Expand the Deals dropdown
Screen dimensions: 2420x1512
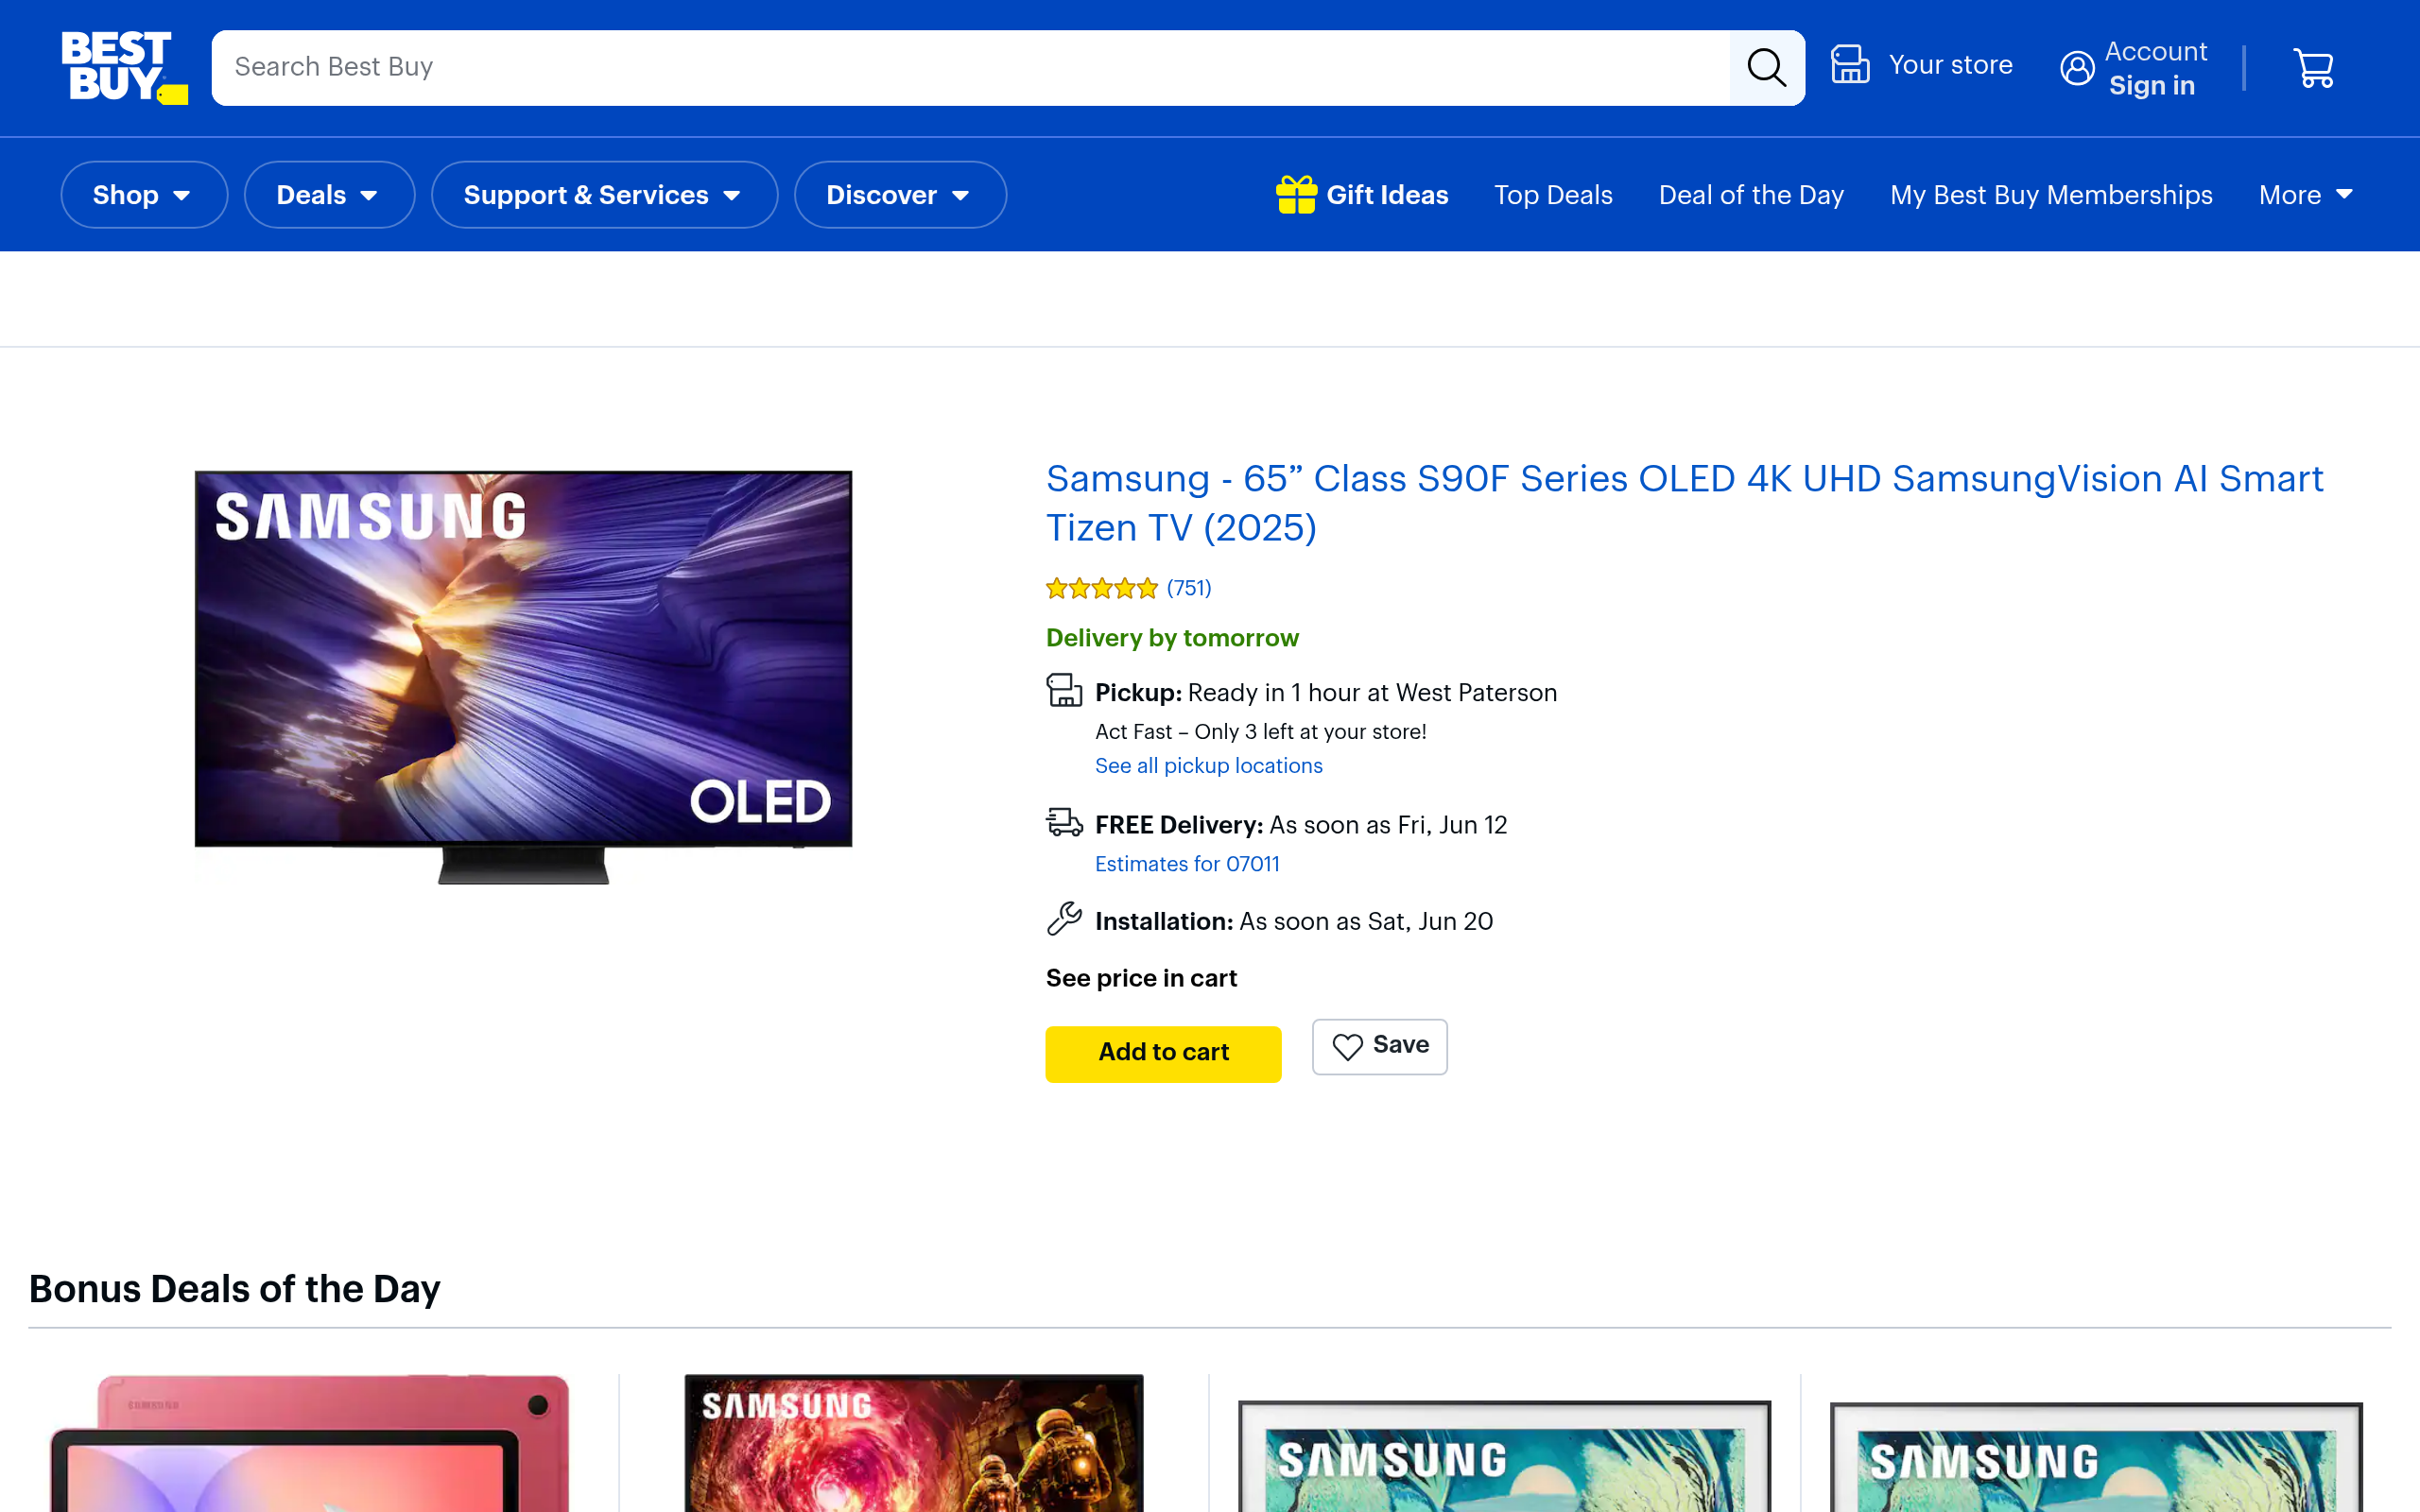tap(329, 195)
